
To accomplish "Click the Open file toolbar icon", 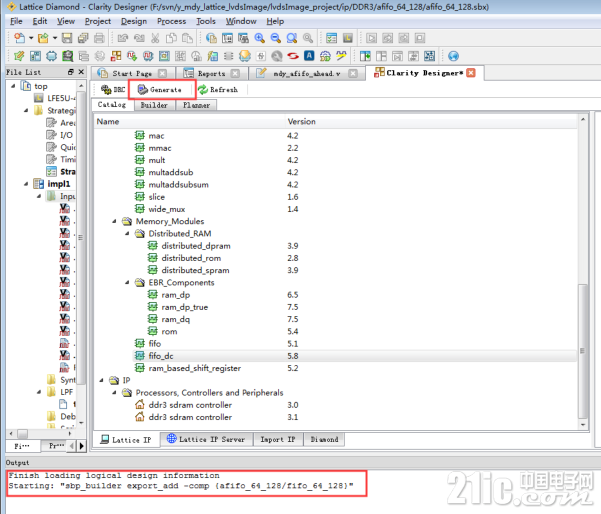I will point(43,38).
